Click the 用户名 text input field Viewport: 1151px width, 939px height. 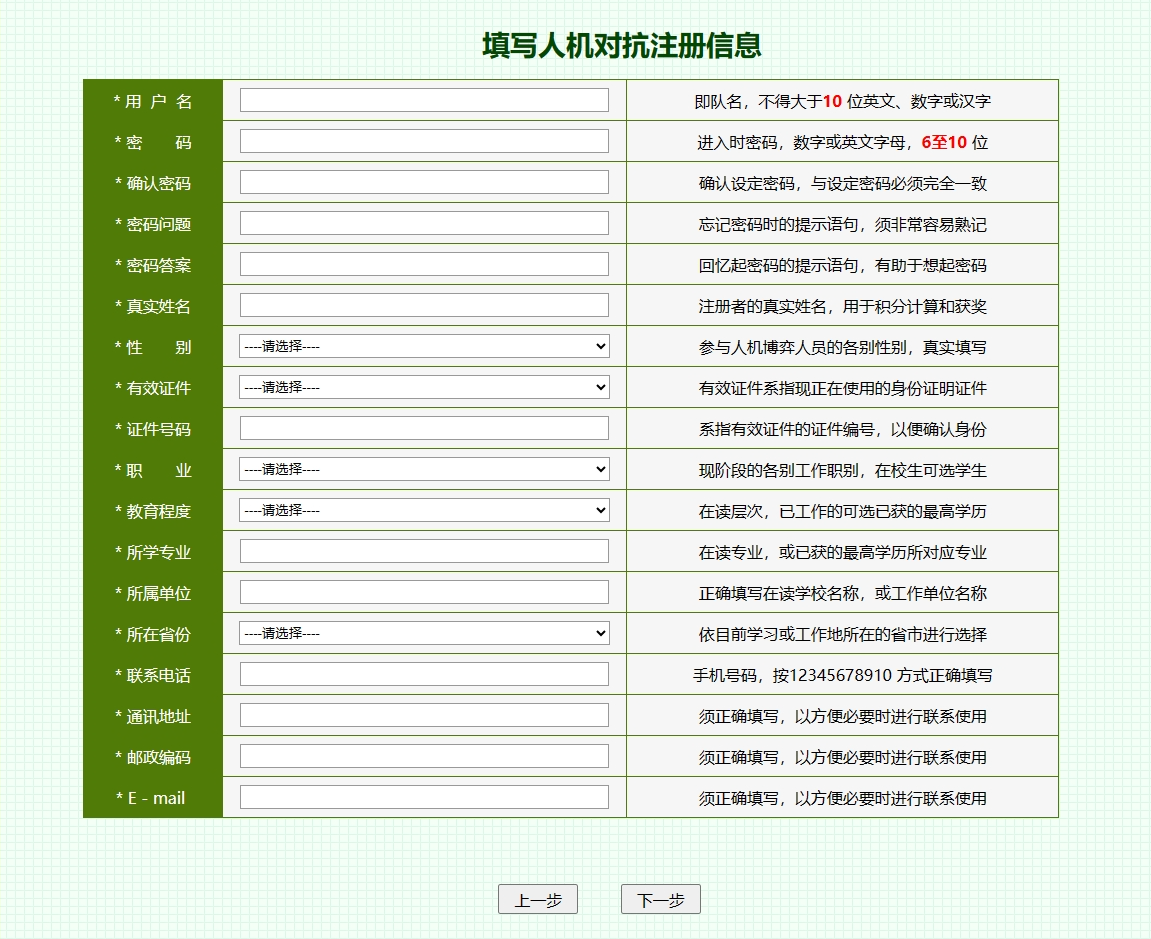(x=424, y=100)
